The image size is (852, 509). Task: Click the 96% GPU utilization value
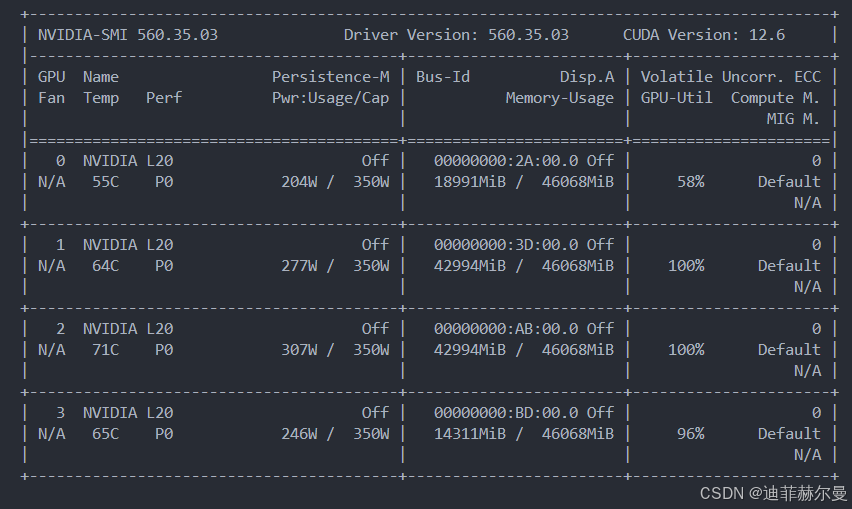point(690,434)
